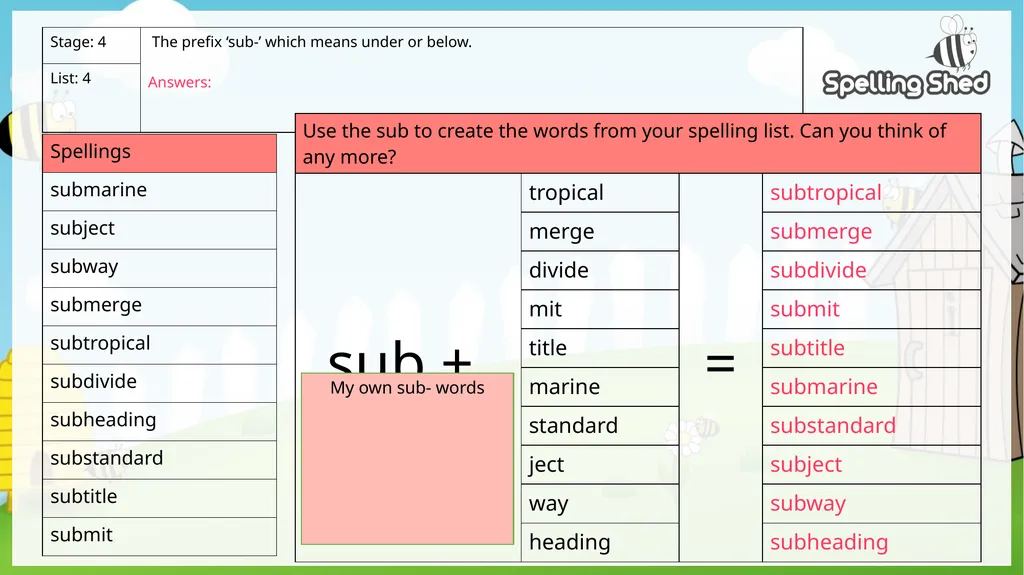1024x575 pixels.
Task: Click the root word 'tropical' cell
Action: tap(600, 193)
